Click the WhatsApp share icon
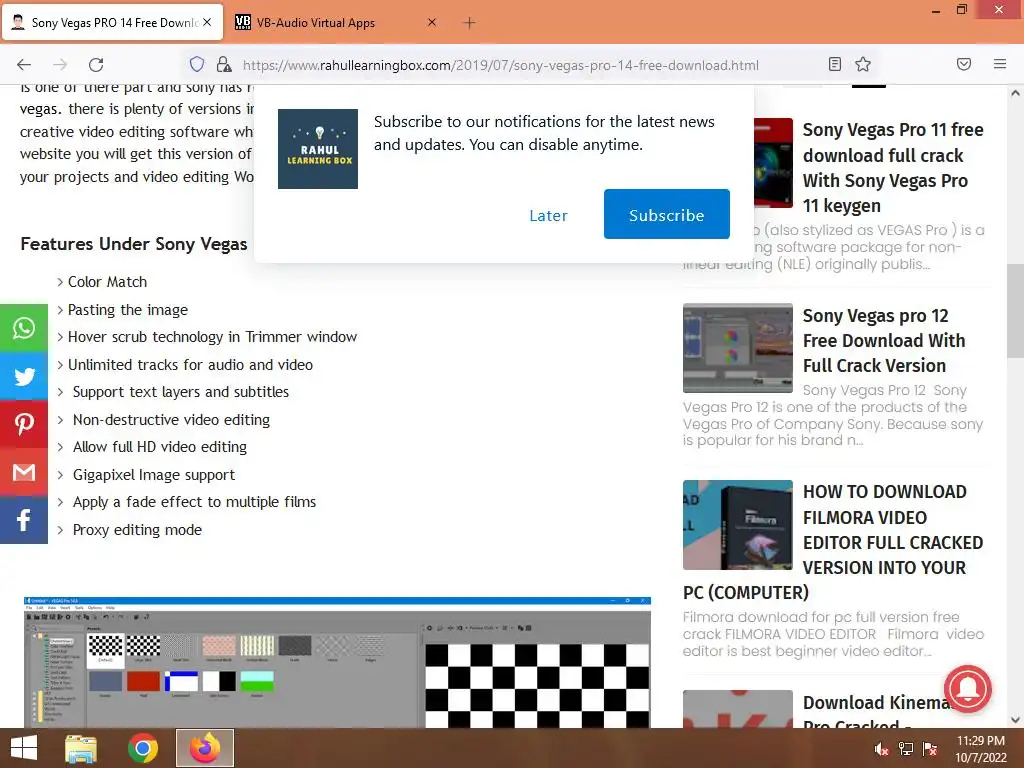This screenshot has height=768, width=1024. 24,328
